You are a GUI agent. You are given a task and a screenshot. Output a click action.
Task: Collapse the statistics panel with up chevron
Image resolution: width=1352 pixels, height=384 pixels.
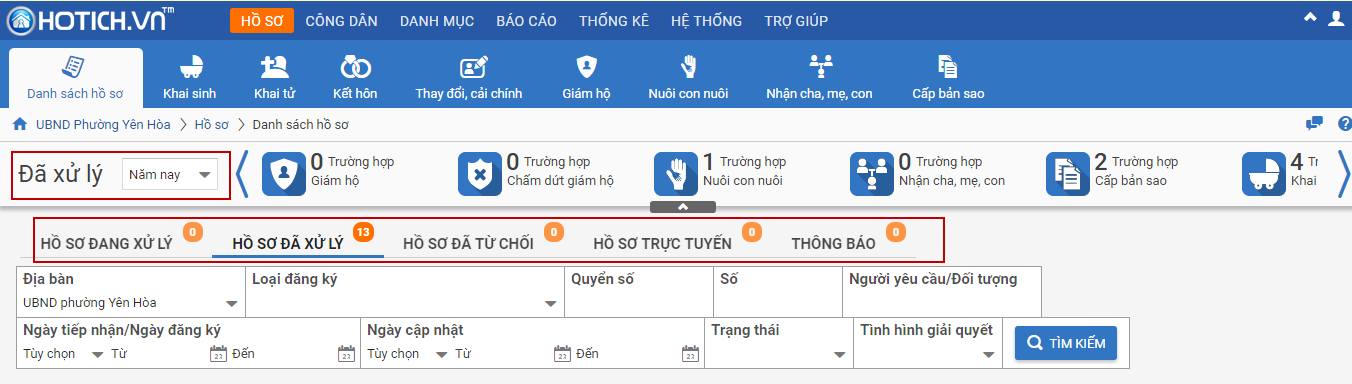tap(683, 207)
